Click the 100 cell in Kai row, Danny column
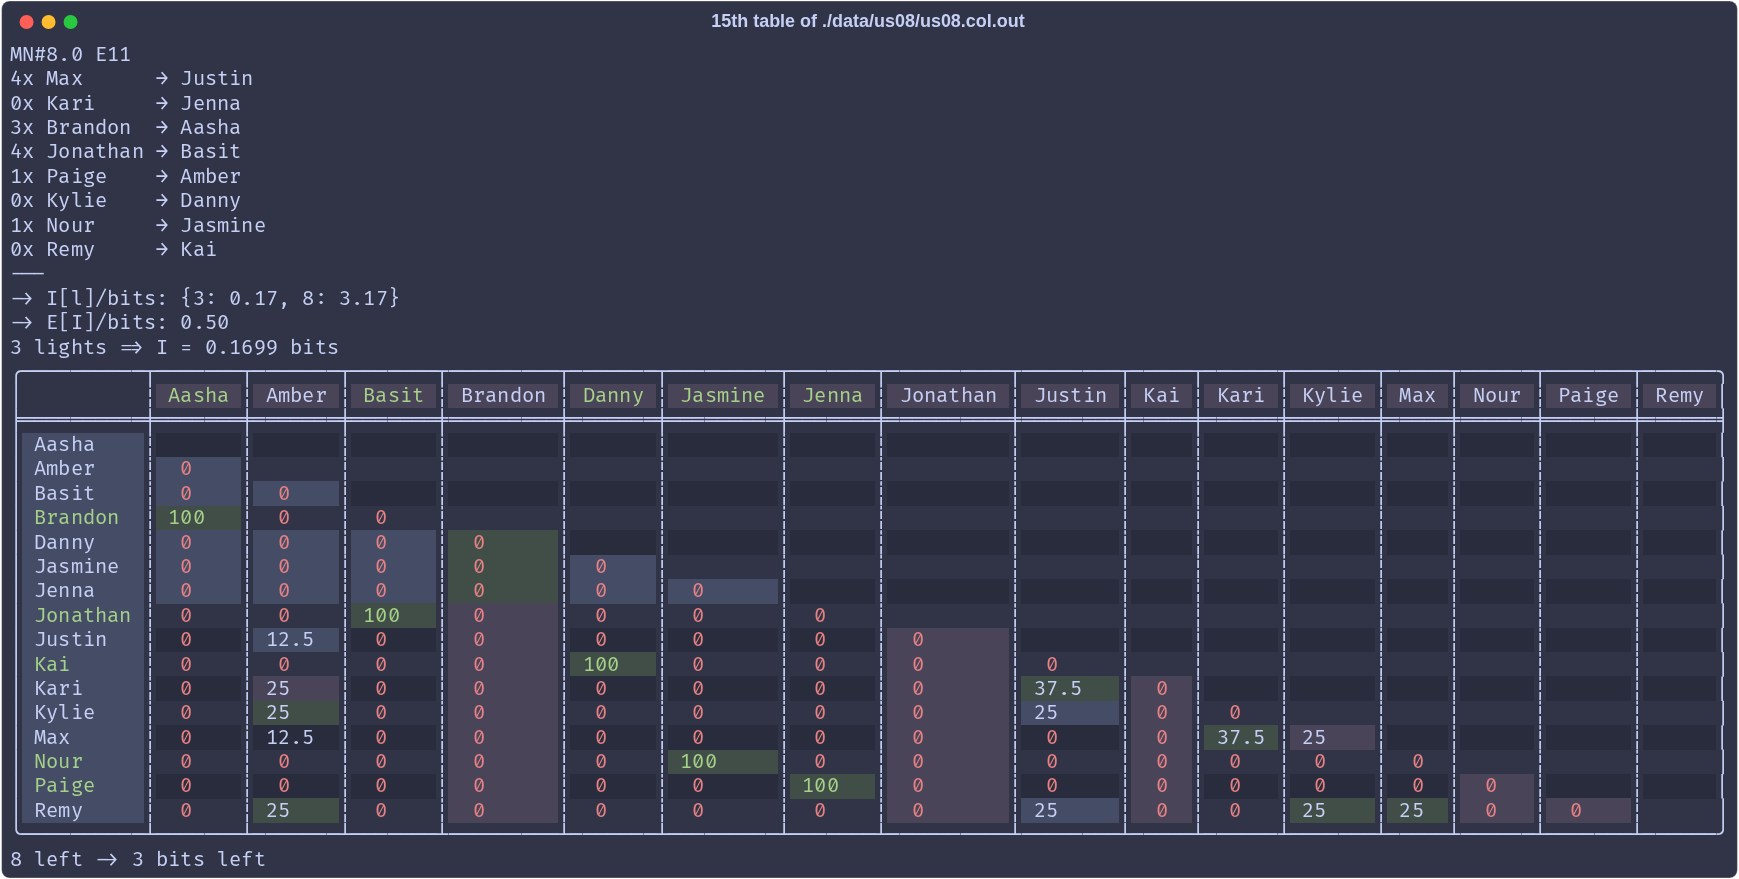Viewport: 1739px width, 879px height. (x=613, y=664)
